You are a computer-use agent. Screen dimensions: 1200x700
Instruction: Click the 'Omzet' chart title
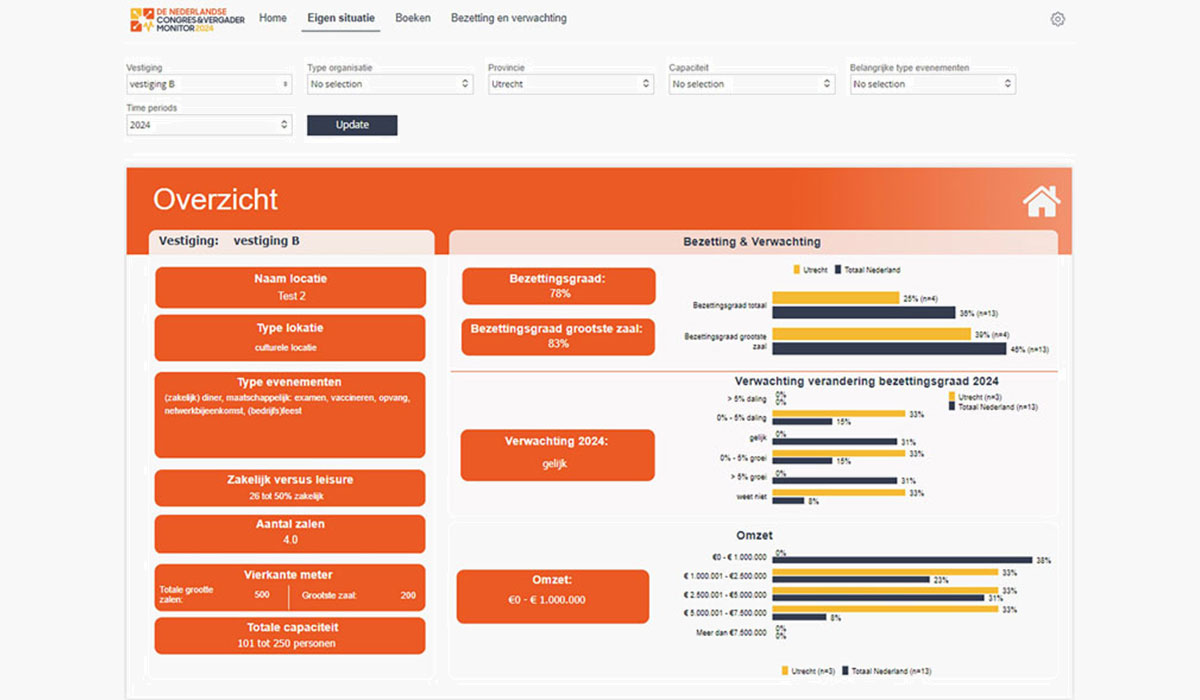[755, 536]
